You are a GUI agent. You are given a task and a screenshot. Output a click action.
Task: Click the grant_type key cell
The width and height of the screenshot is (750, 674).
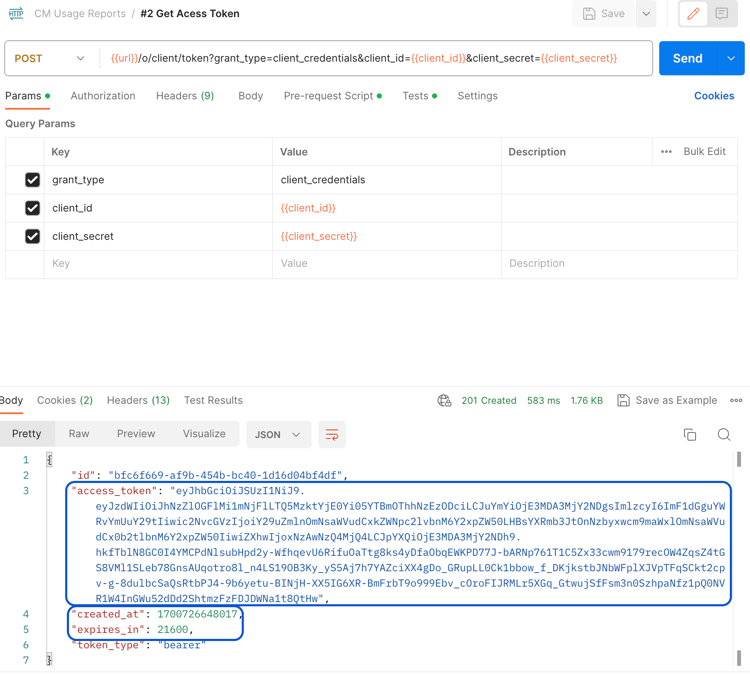(x=158, y=180)
